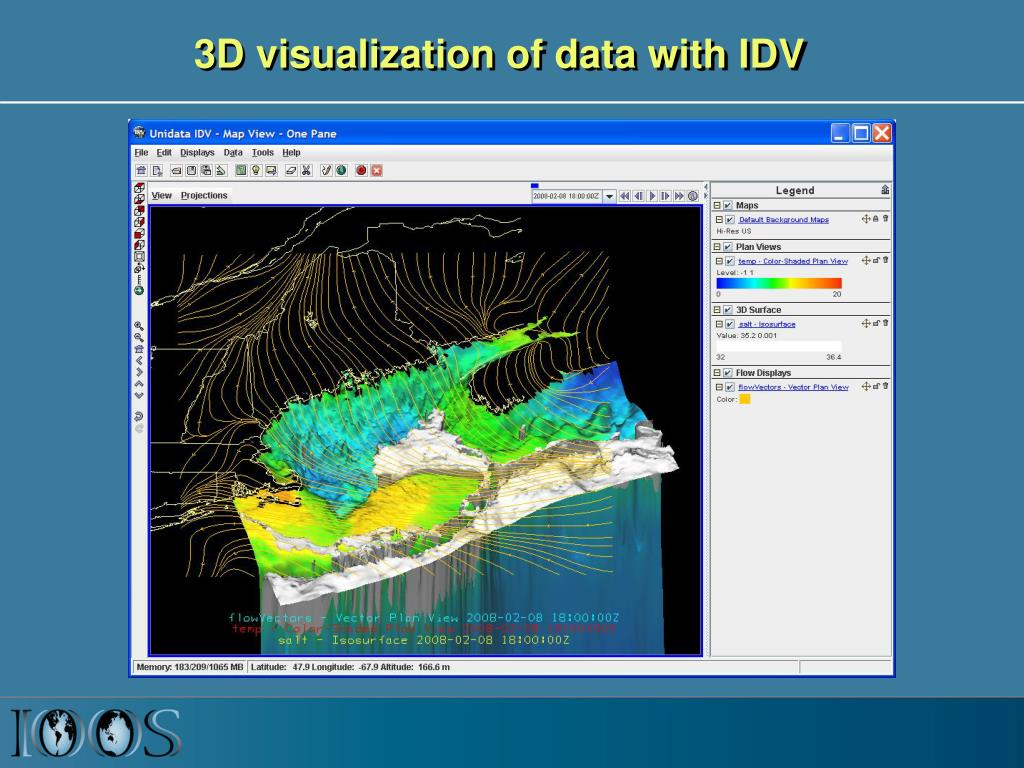Click the orange flow vectors color swatch
Screen dimensions: 1024x768
(x=744, y=399)
